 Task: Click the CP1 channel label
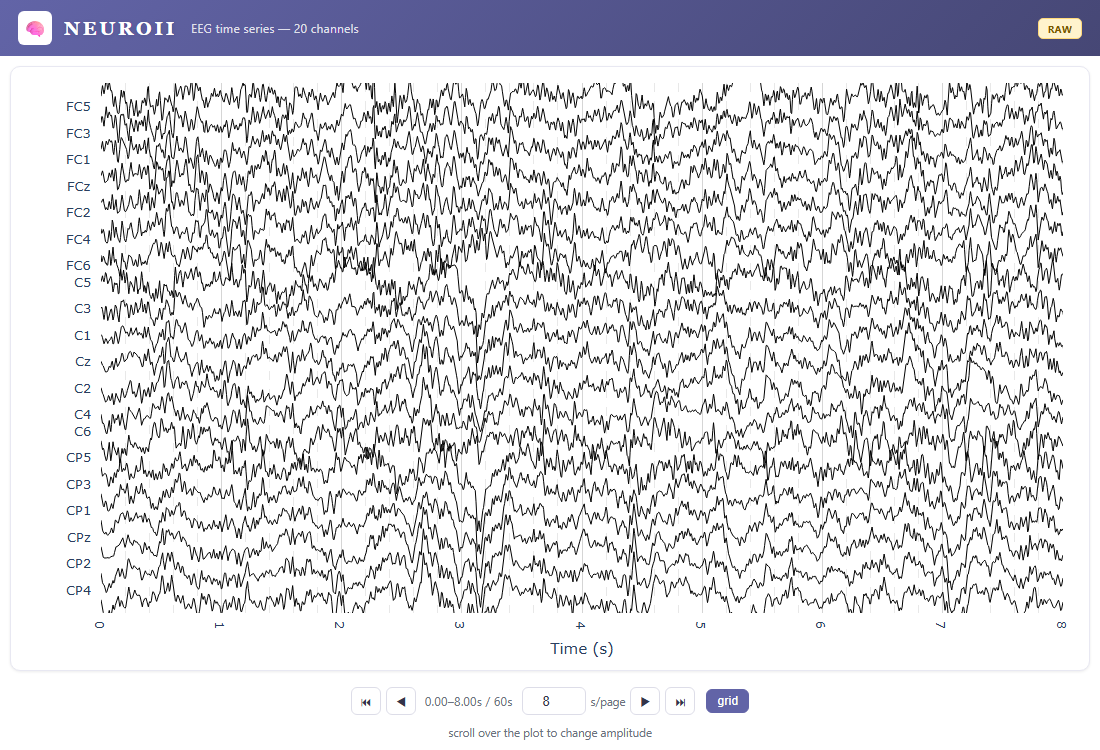[78, 511]
